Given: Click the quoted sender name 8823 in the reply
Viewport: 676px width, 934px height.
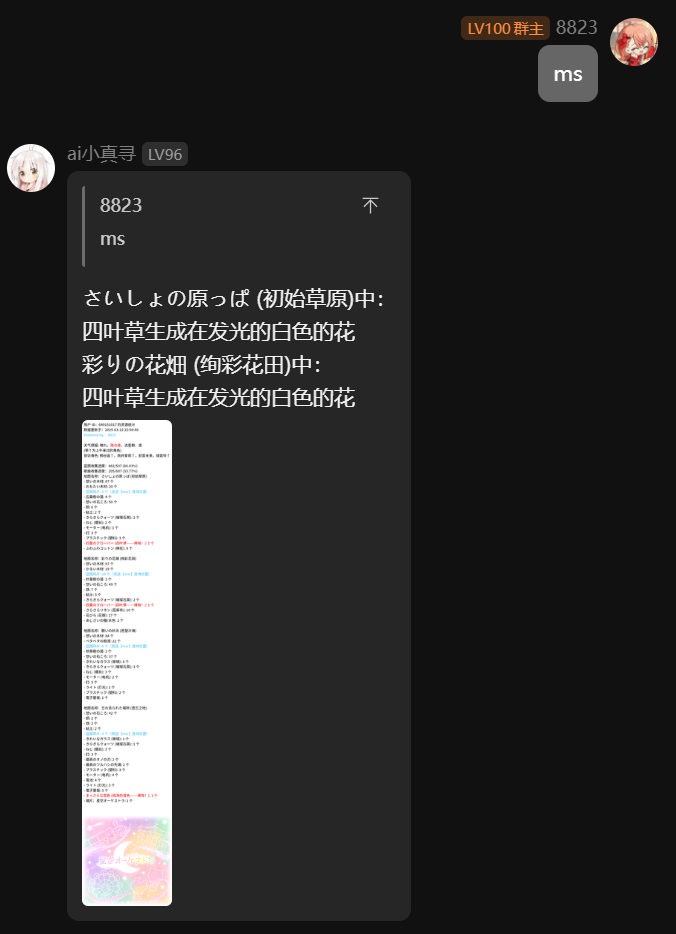Looking at the screenshot, I should pos(121,206).
